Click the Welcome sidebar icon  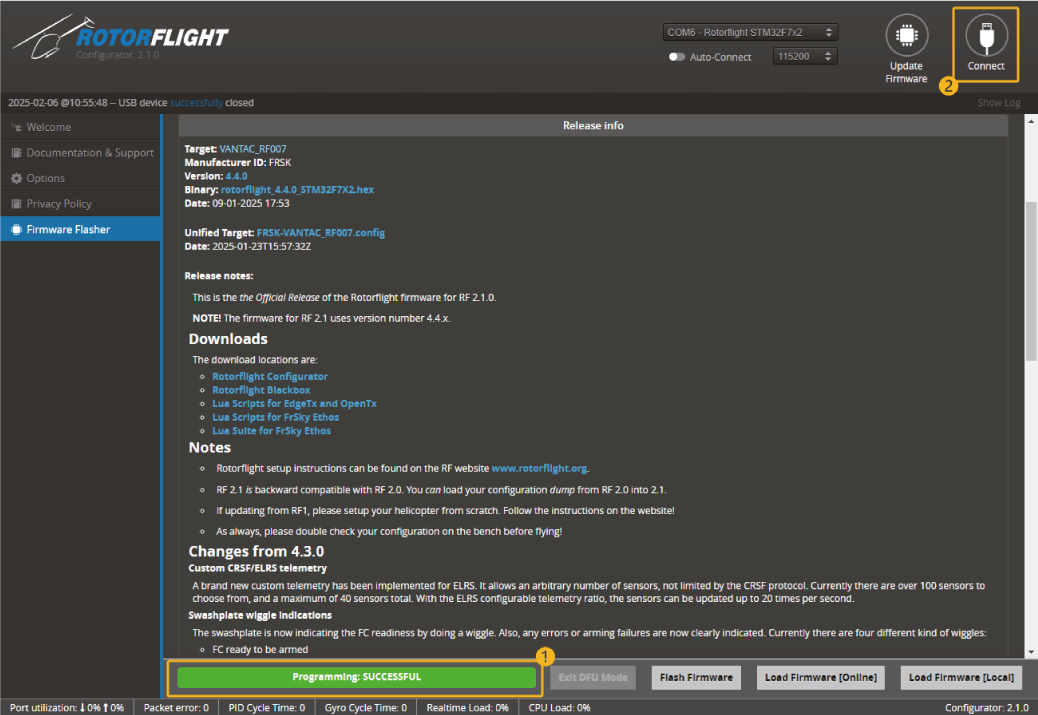coord(16,128)
